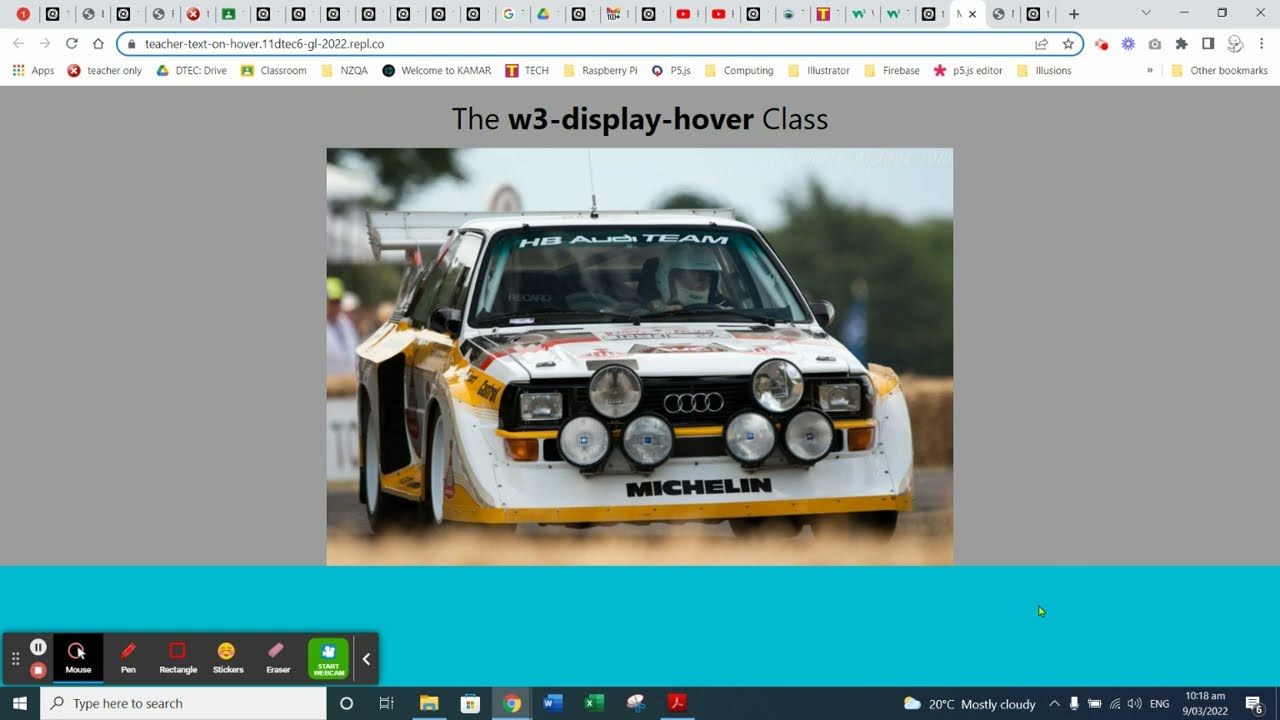Open the Windows Start menu
The height and width of the screenshot is (720, 1280).
pos(20,703)
